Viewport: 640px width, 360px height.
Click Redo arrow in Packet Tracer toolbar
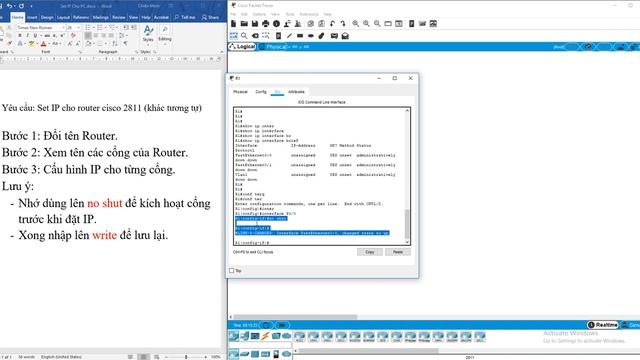(x=343, y=24)
